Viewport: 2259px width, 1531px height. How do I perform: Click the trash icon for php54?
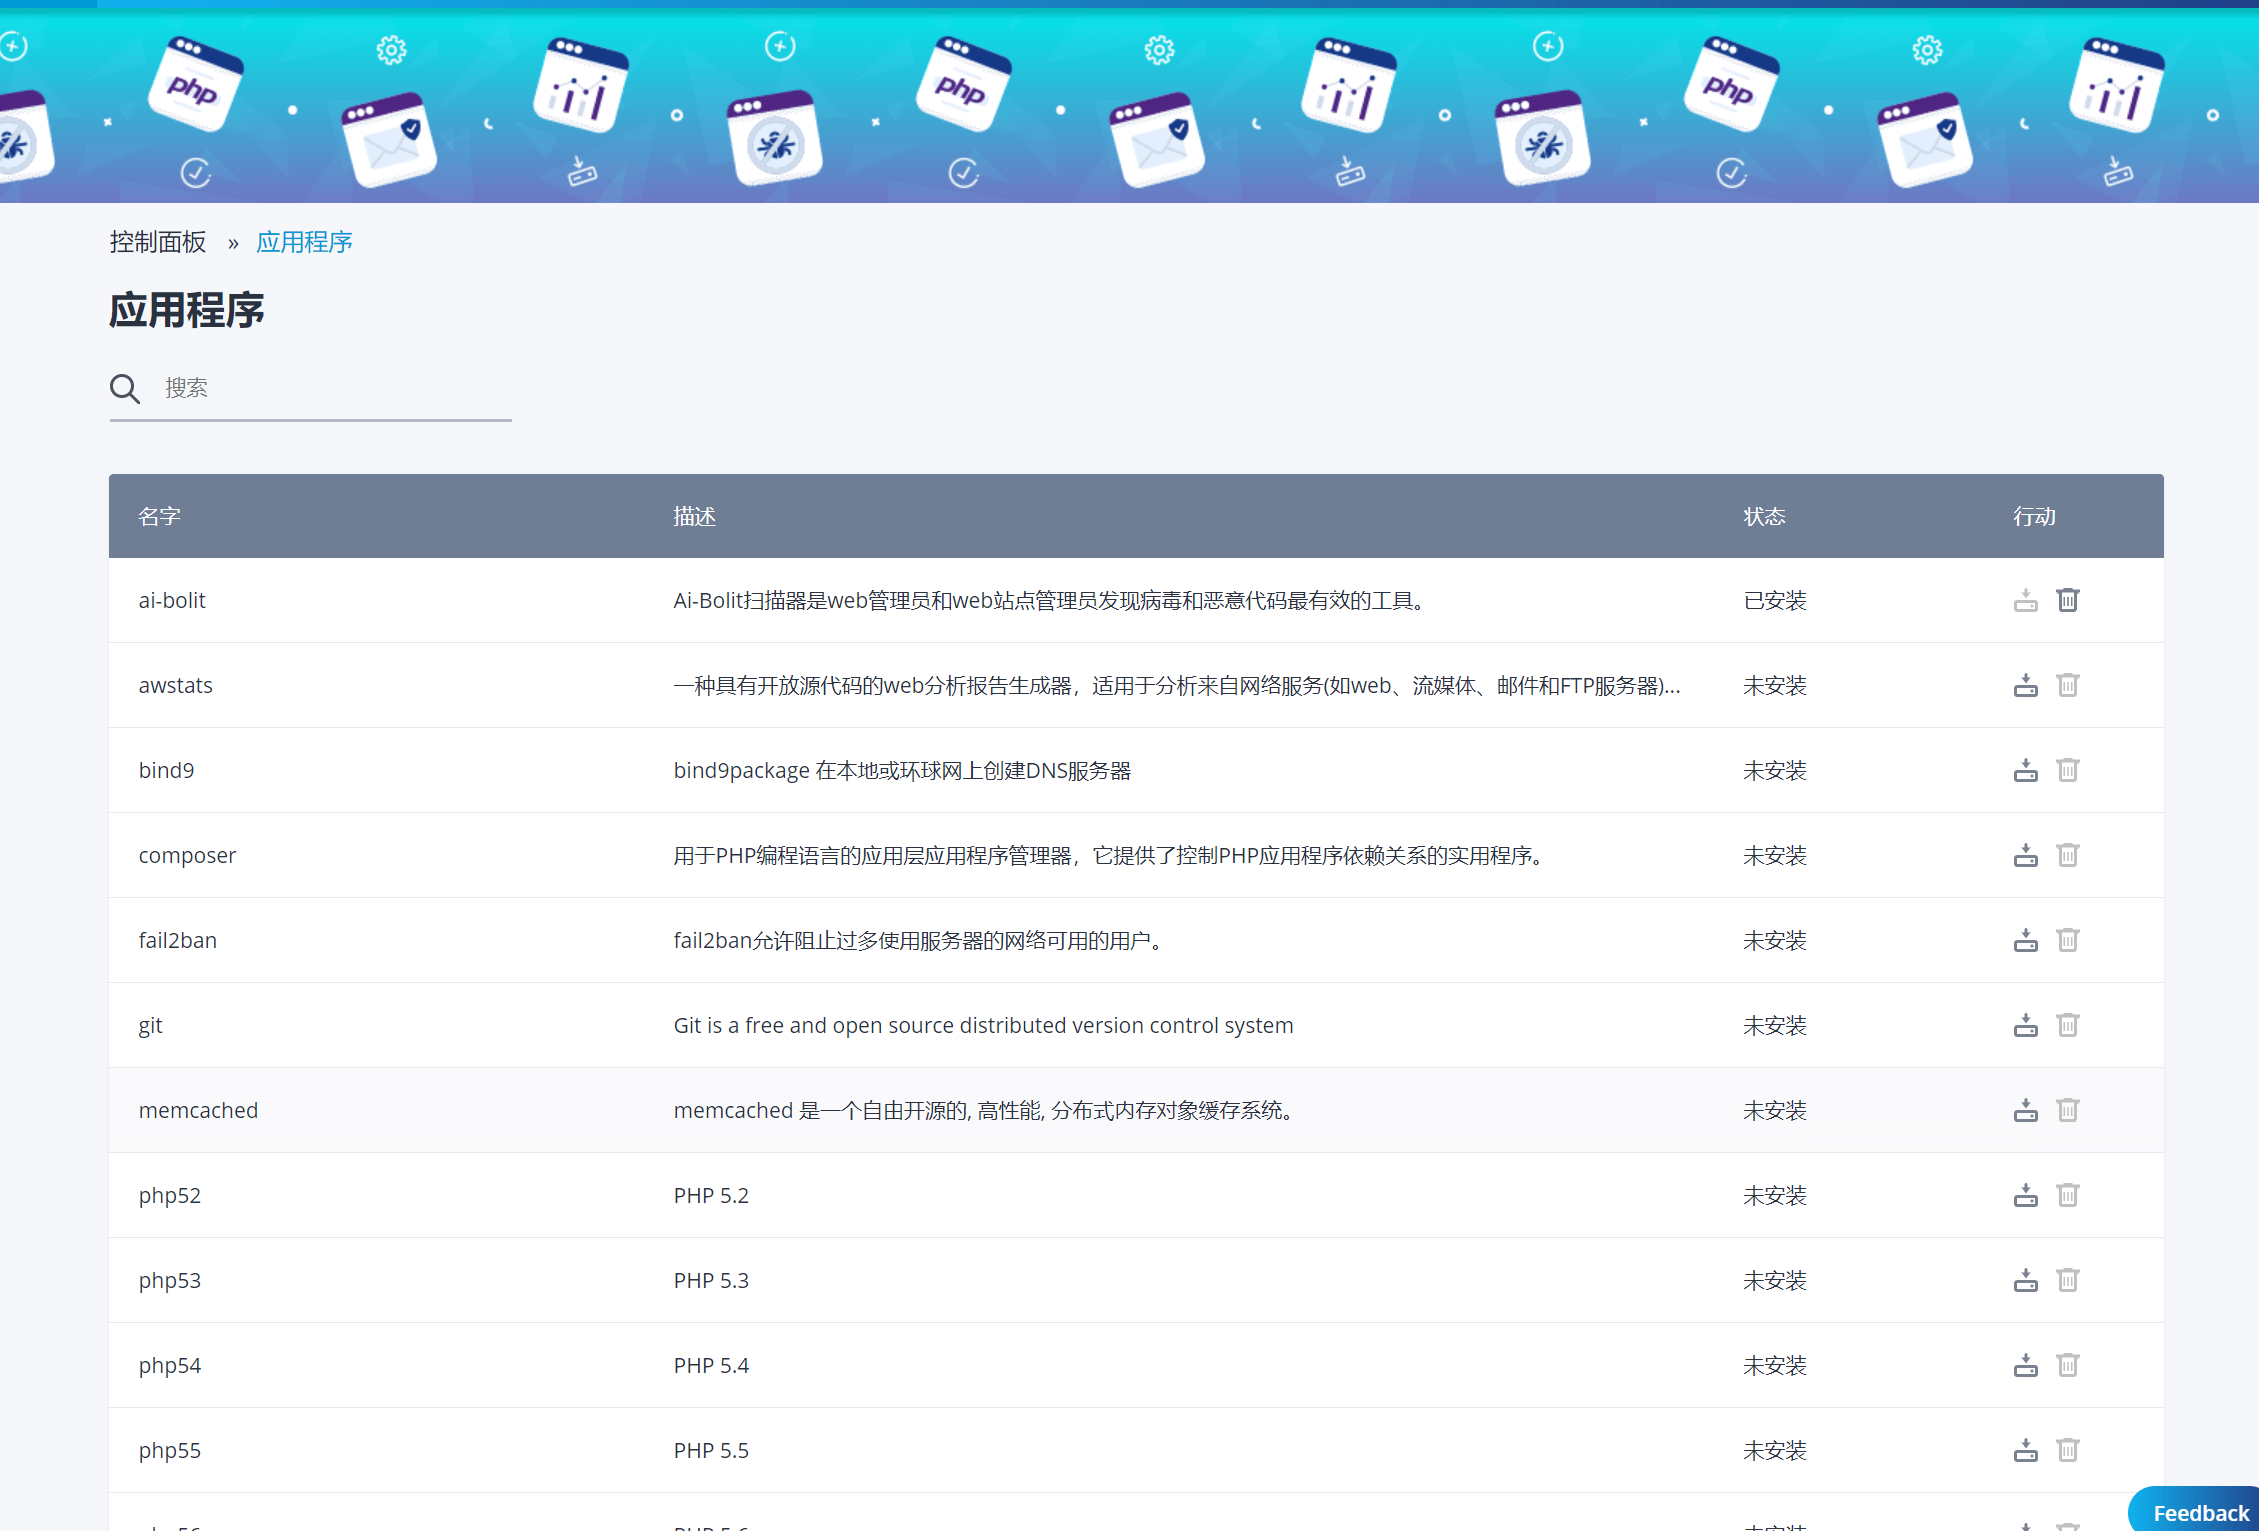[2067, 1365]
